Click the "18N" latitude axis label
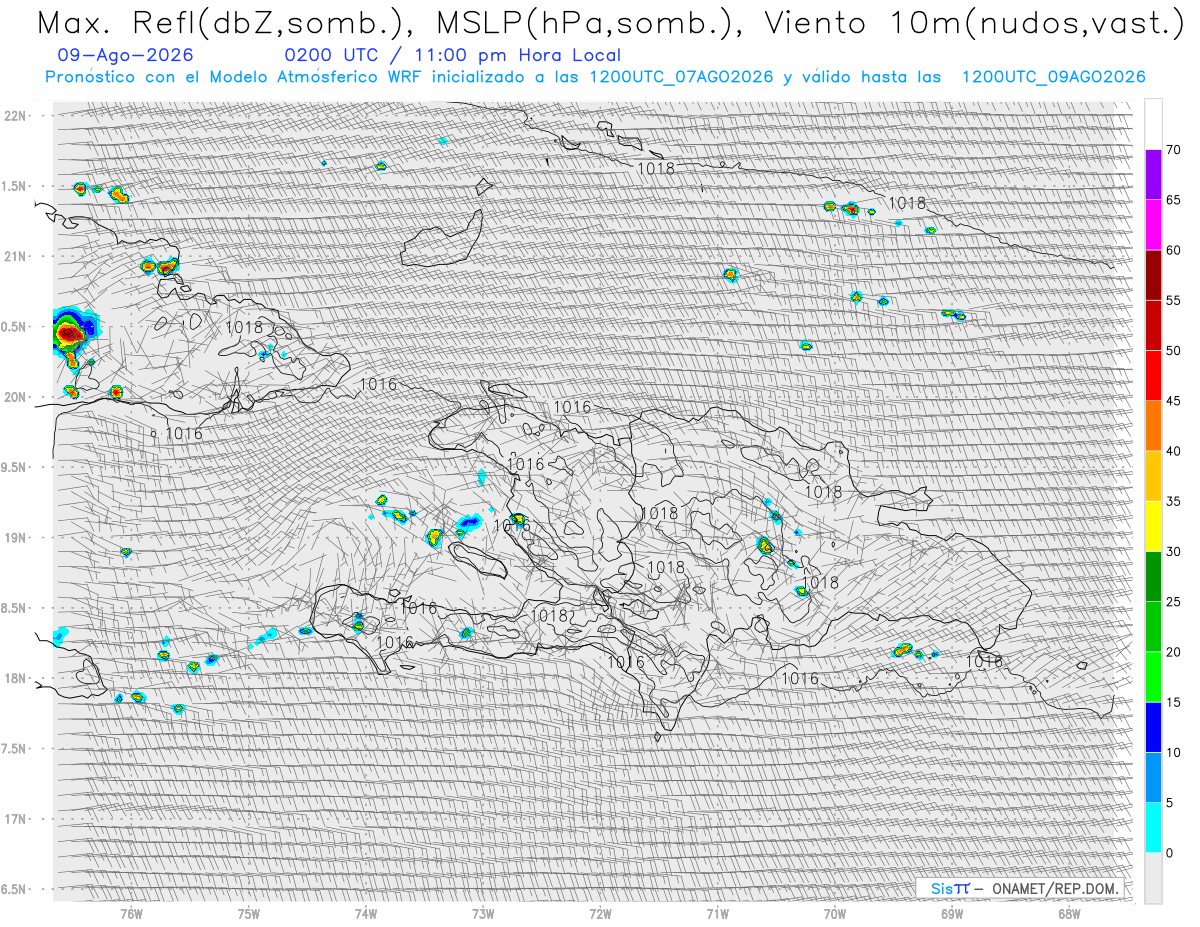1200x927 pixels. pos(15,678)
